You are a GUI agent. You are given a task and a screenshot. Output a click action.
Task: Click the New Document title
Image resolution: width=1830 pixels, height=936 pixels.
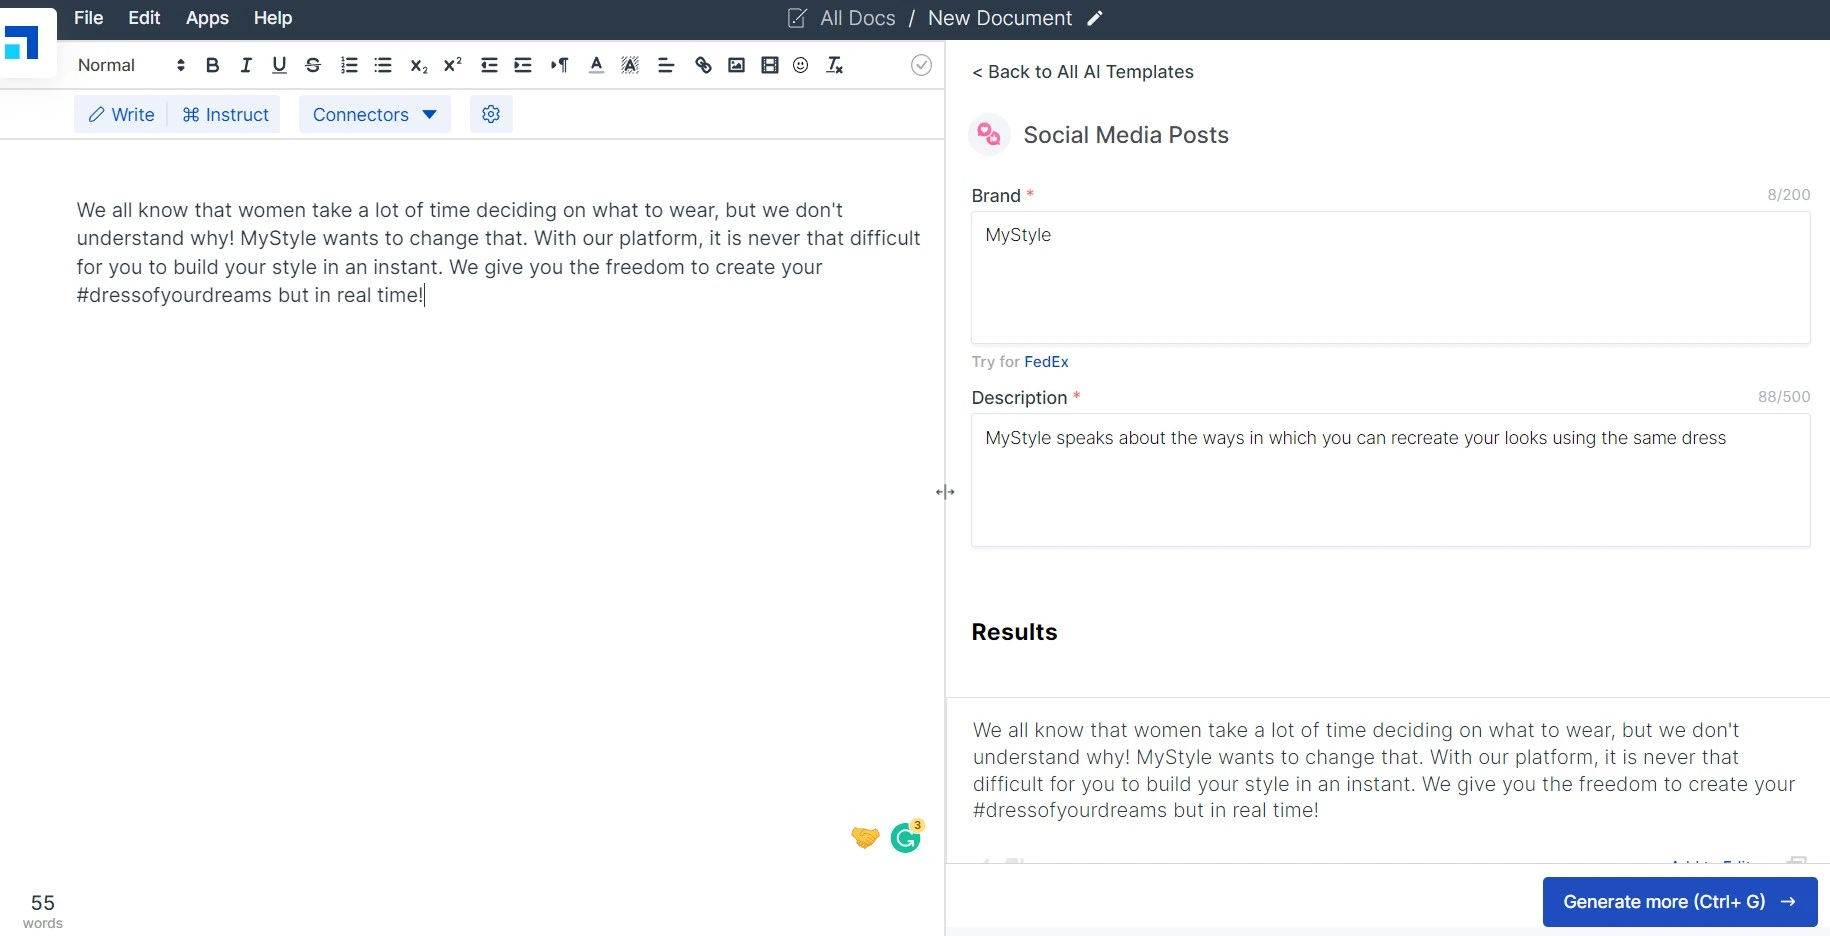pos(999,18)
